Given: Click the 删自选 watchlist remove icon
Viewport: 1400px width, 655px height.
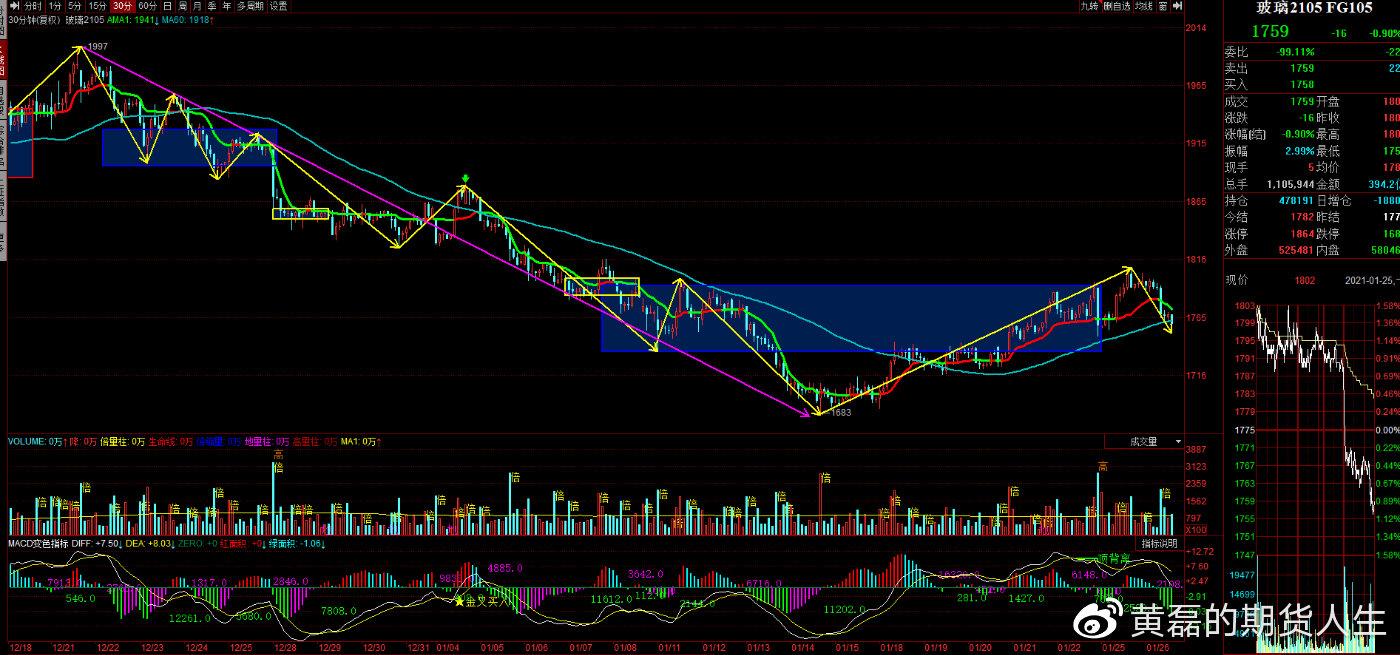Looking at the screenshot, I should pos(1116,6).
